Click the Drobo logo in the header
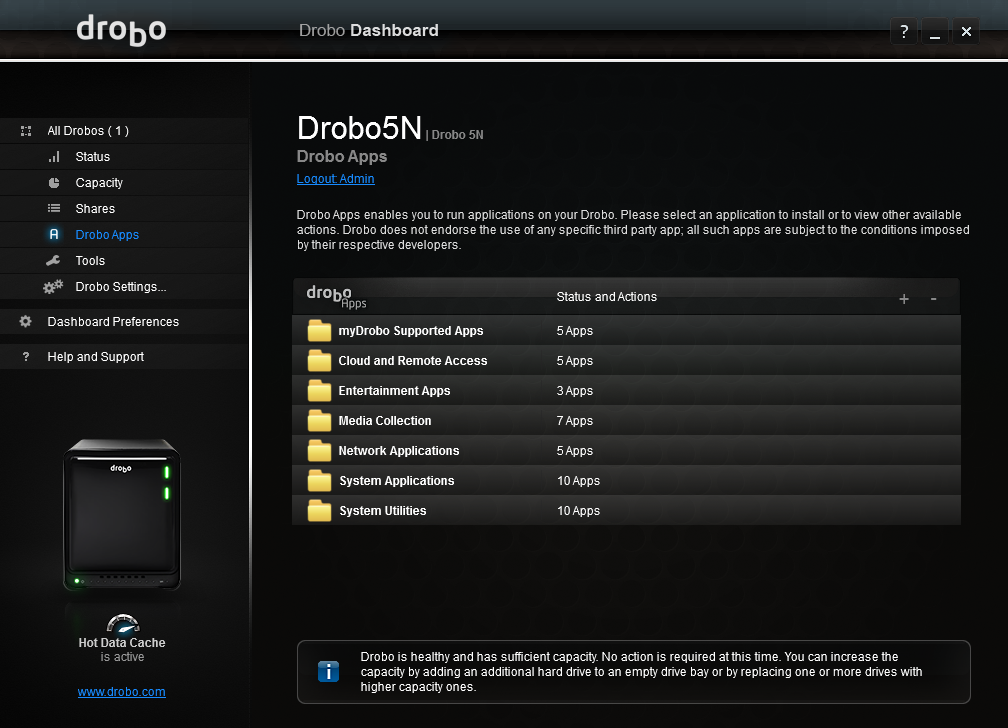1008x728 pixels. [122, 30]
